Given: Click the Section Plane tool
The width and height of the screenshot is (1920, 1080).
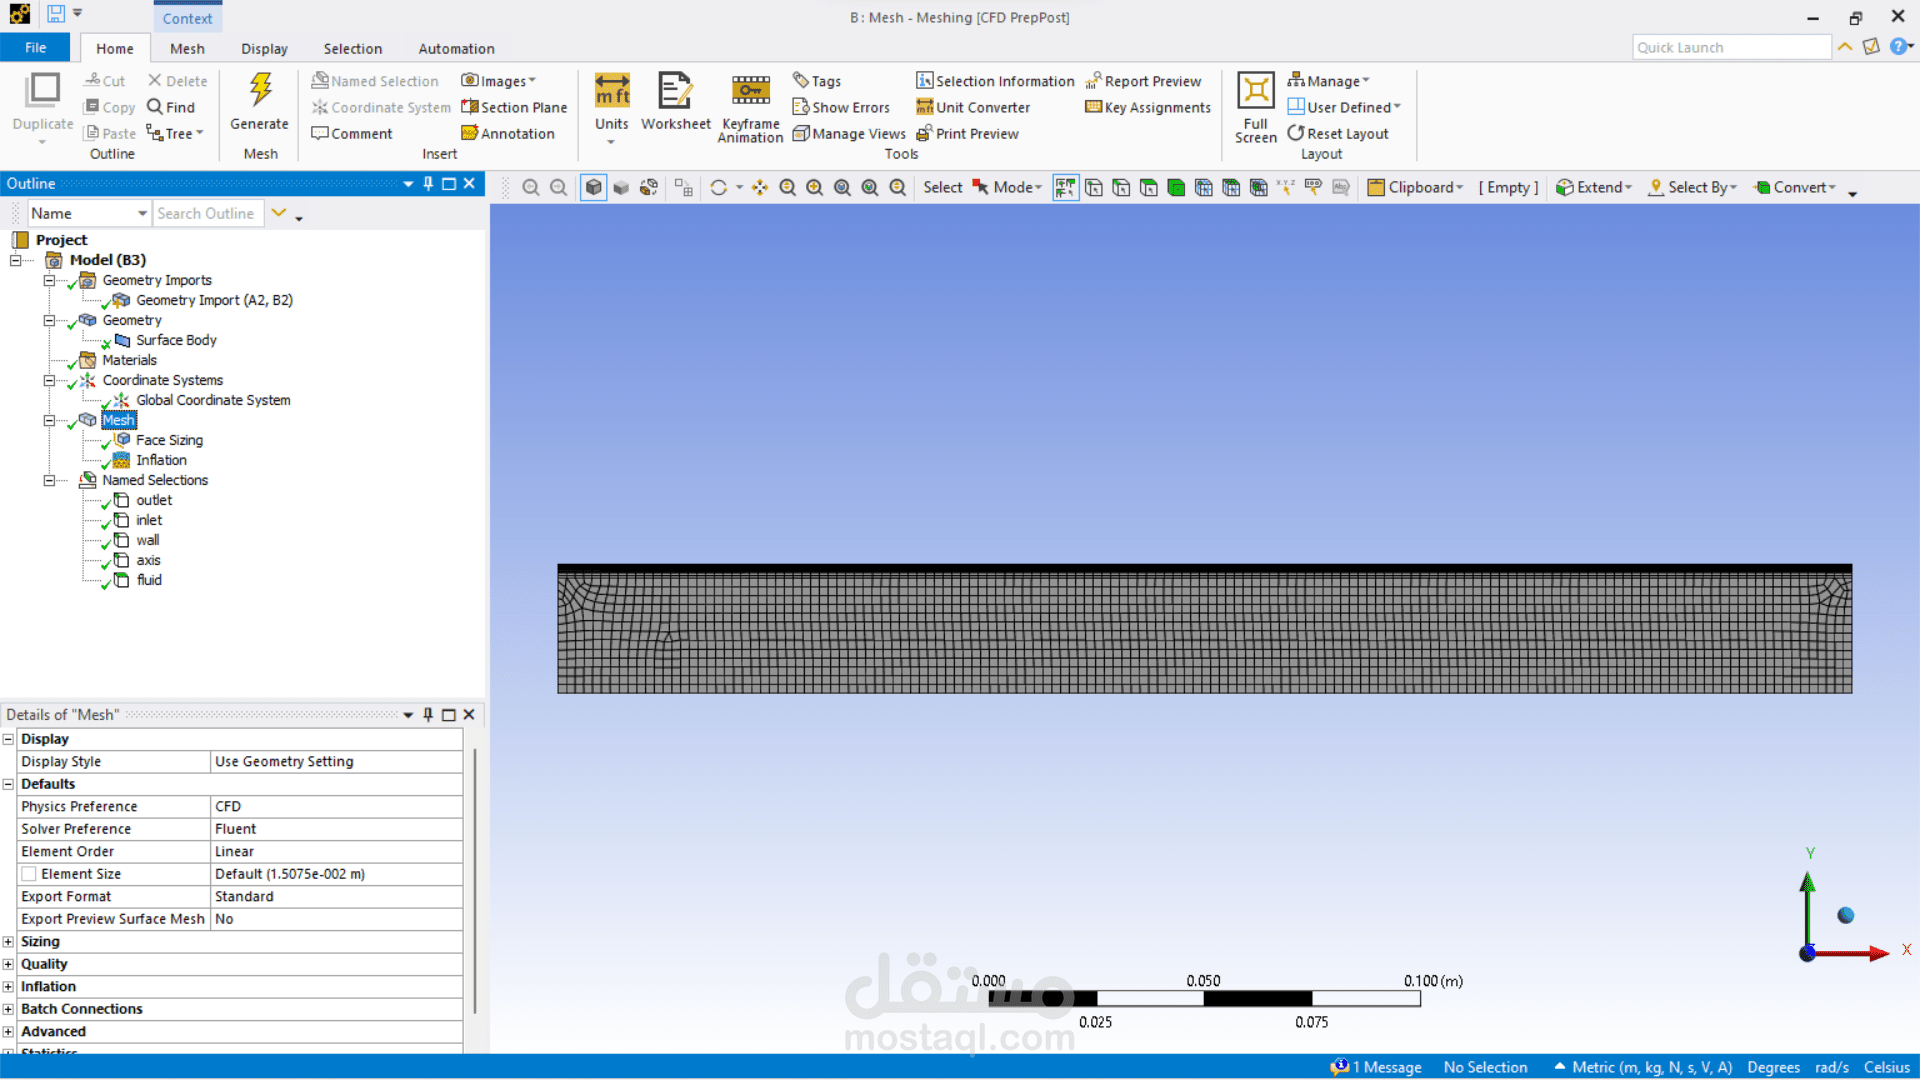Looking at the screenshot, I should tap(514, 107).
